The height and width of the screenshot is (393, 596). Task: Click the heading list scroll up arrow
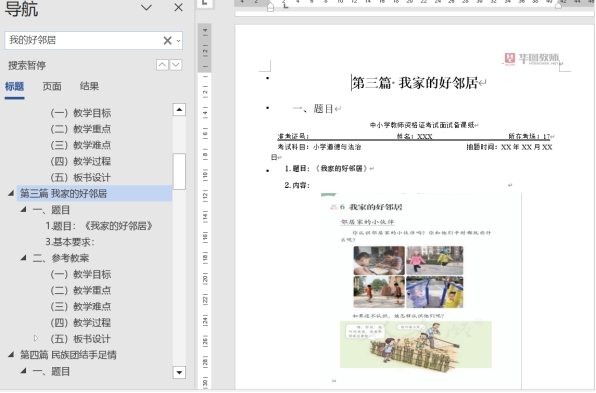pos(179,110)
